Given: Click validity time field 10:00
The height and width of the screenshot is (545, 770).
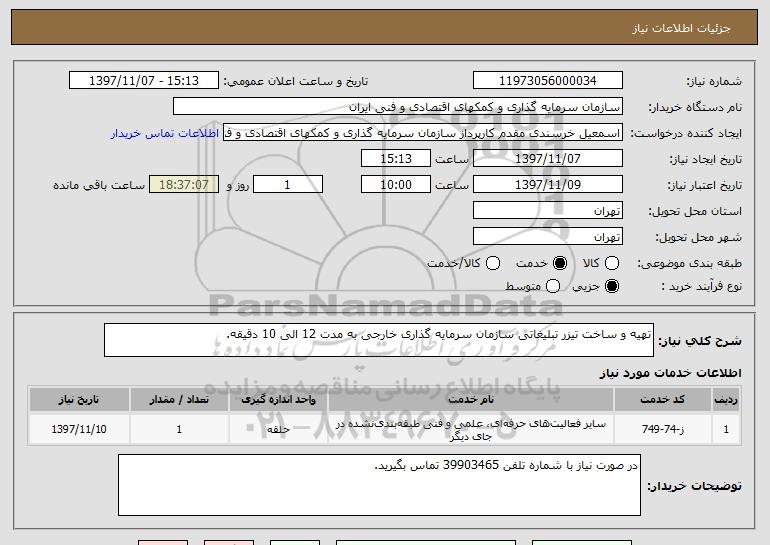Looking at the screenshot, I should (x=396, y=185).
